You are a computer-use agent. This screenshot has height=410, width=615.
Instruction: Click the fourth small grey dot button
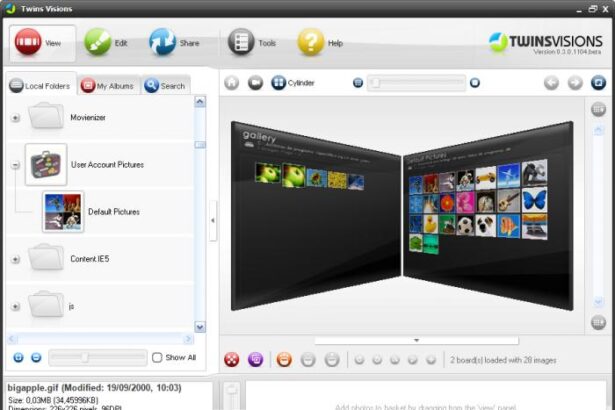coord(413,360)
